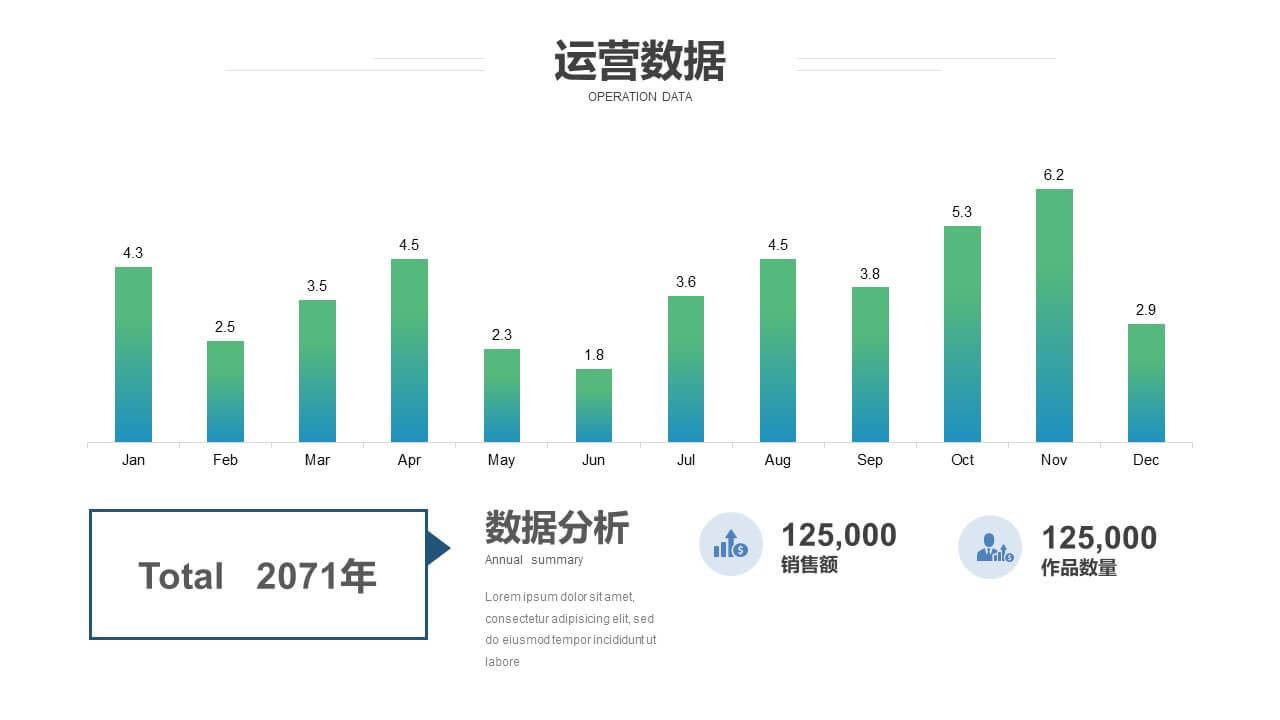The image size is (1280, 720).
Task: Click the 销售额 label
Action: click(x=809, y=565)
